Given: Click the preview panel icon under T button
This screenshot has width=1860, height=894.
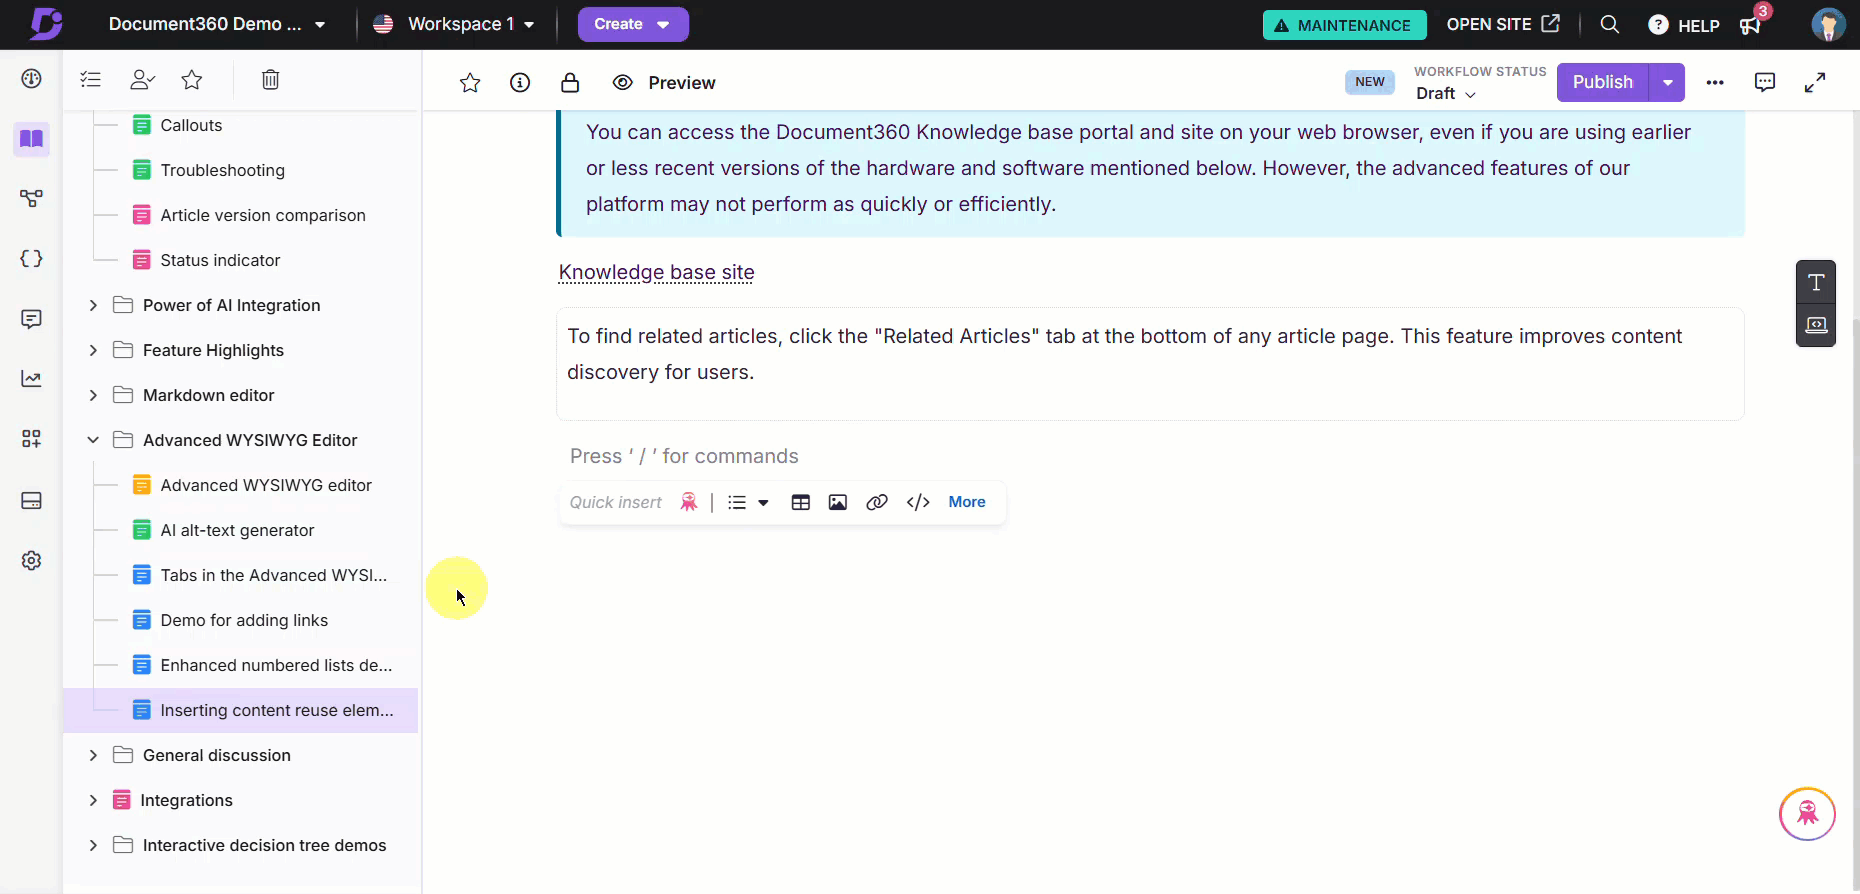Looking at the screenshot, I should [x=1816, y=325].
